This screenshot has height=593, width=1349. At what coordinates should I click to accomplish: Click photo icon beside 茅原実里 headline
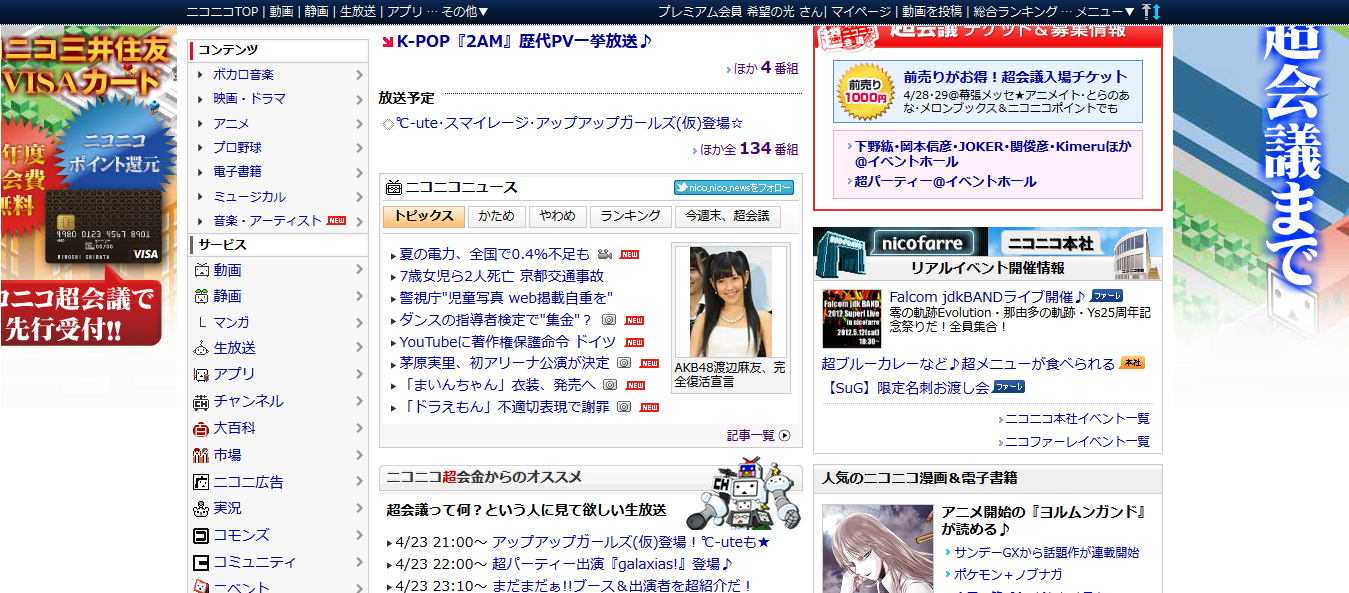click(x=623, y=363)
